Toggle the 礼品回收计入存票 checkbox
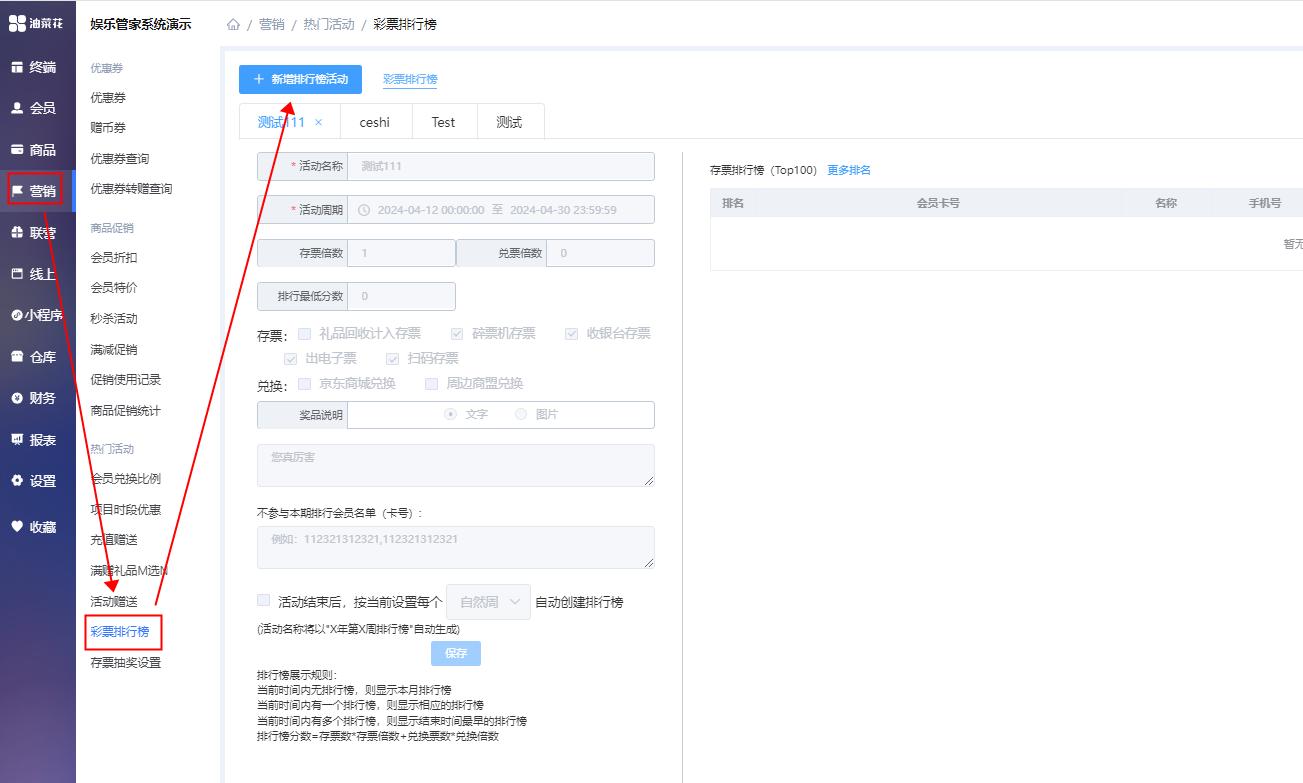1303x783 pixels. 304,333
